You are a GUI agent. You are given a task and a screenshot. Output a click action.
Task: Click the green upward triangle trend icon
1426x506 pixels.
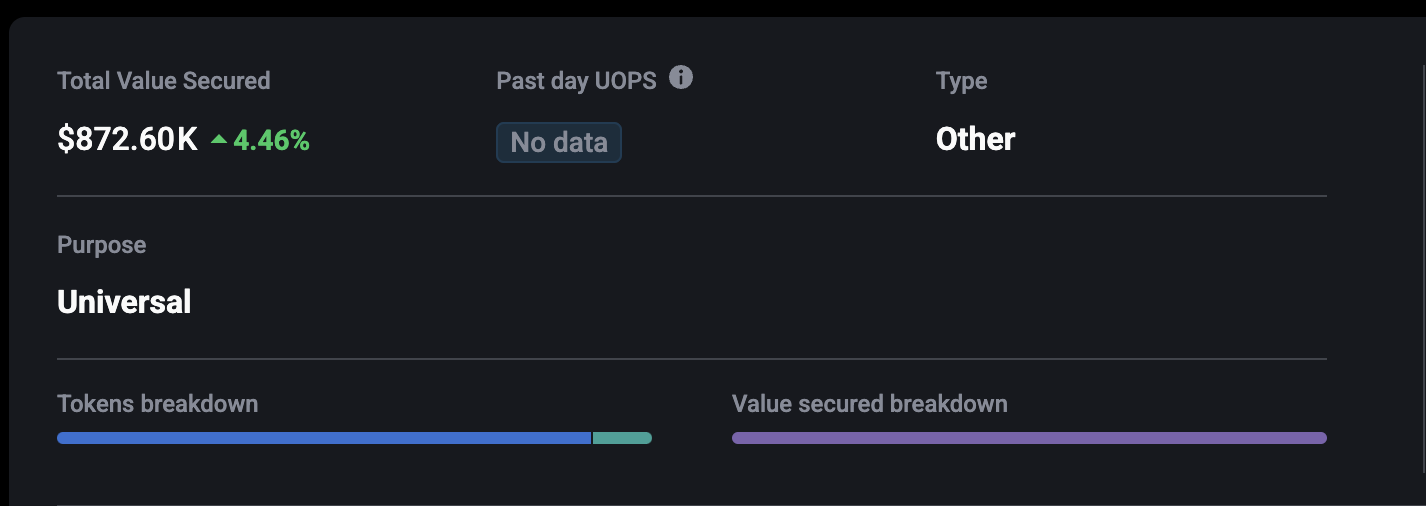pyautogui.click(x=219, y=141)
